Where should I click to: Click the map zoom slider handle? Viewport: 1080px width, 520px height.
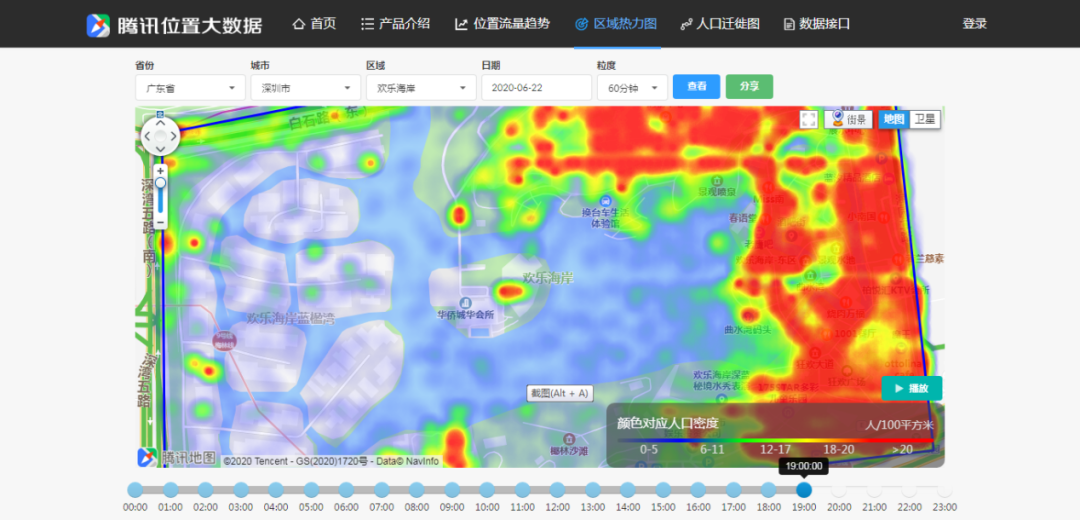160,183
